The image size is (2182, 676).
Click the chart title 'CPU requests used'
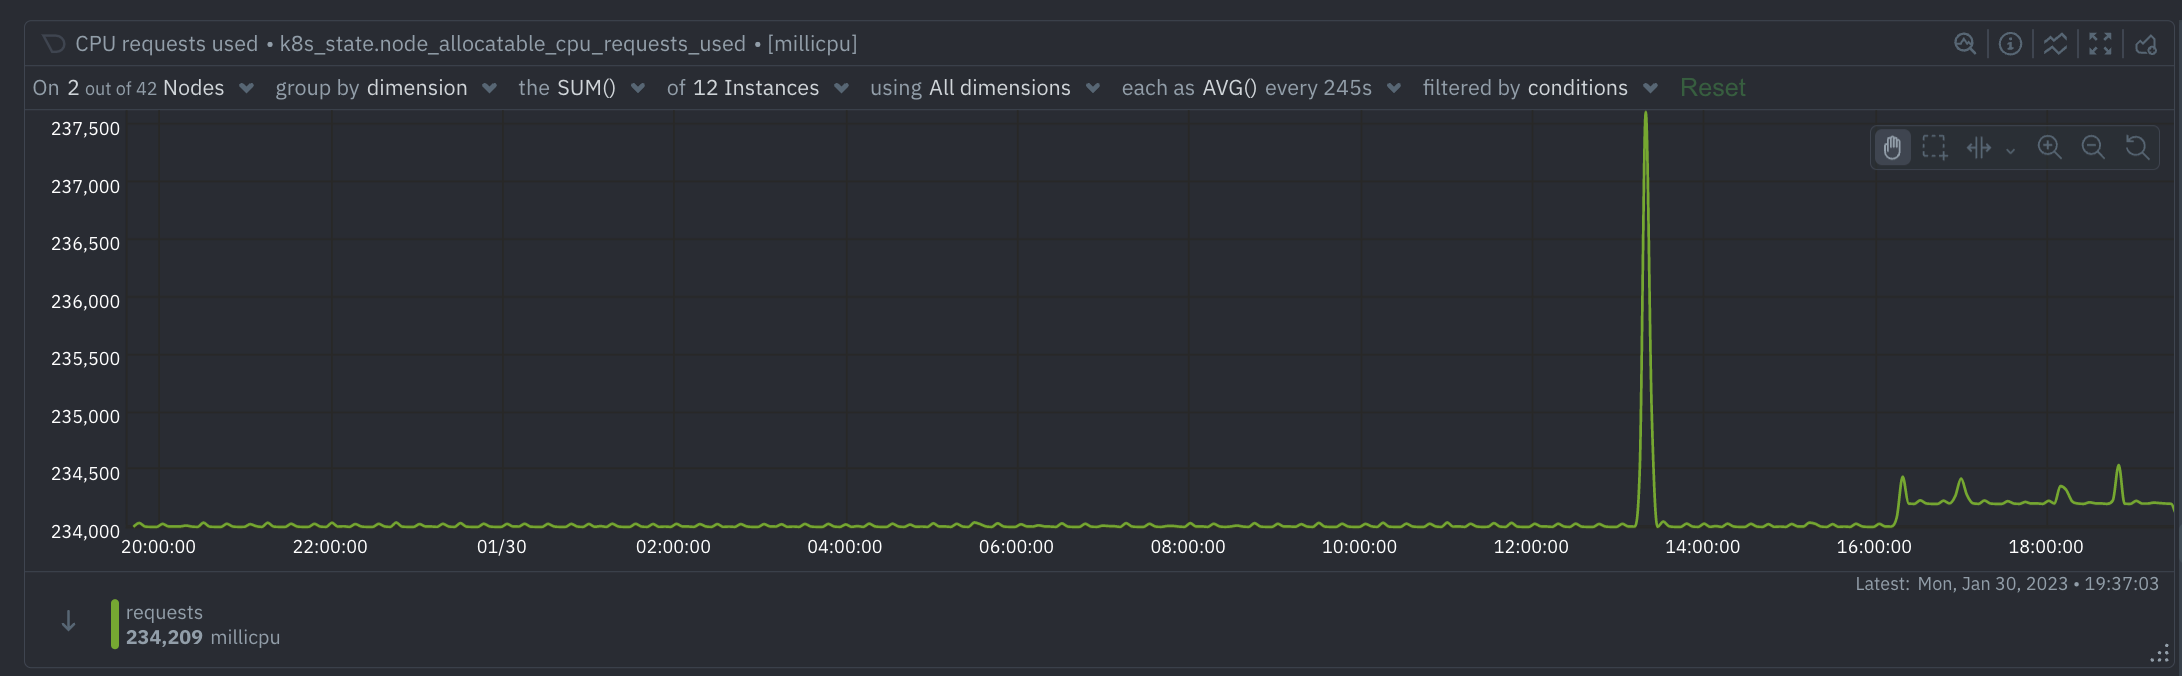coord(166,44)
